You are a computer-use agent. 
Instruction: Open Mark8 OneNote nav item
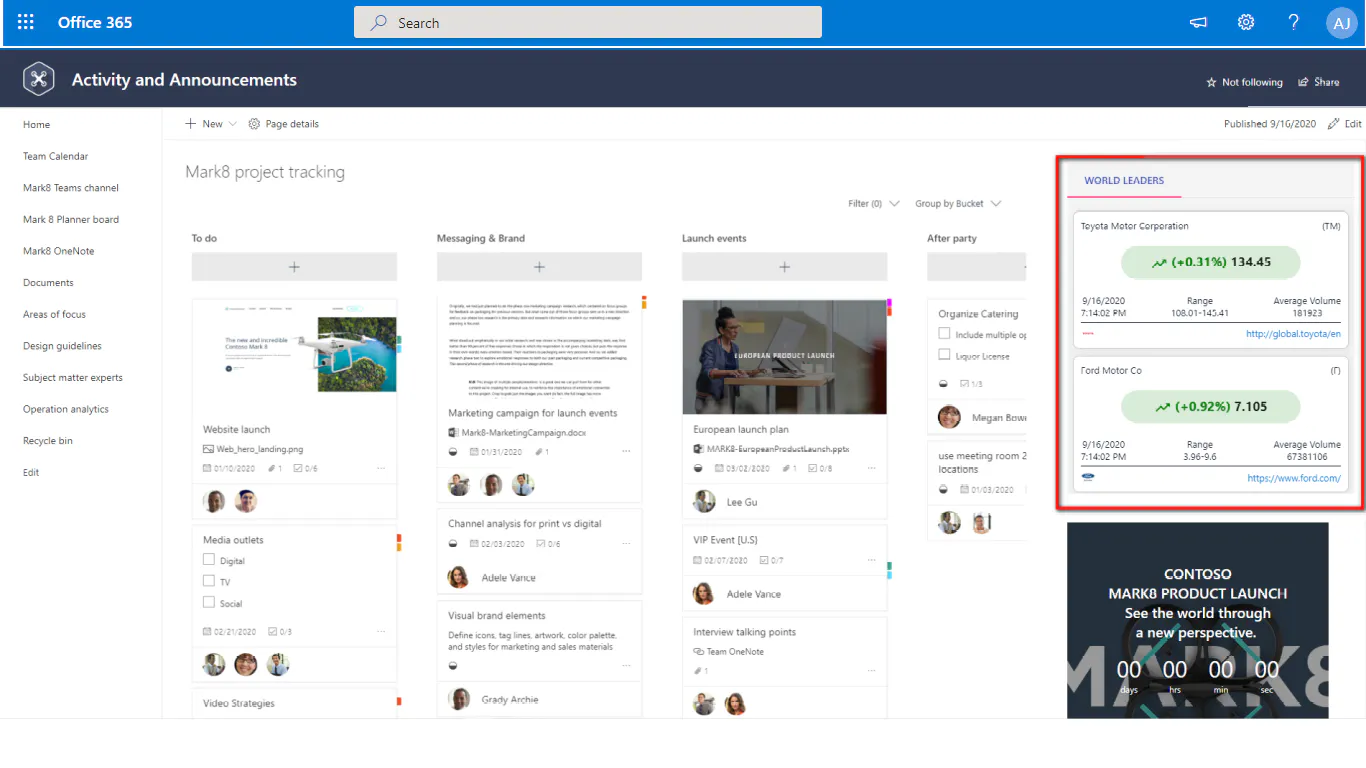pyautogui.click(x=58, y=251)
